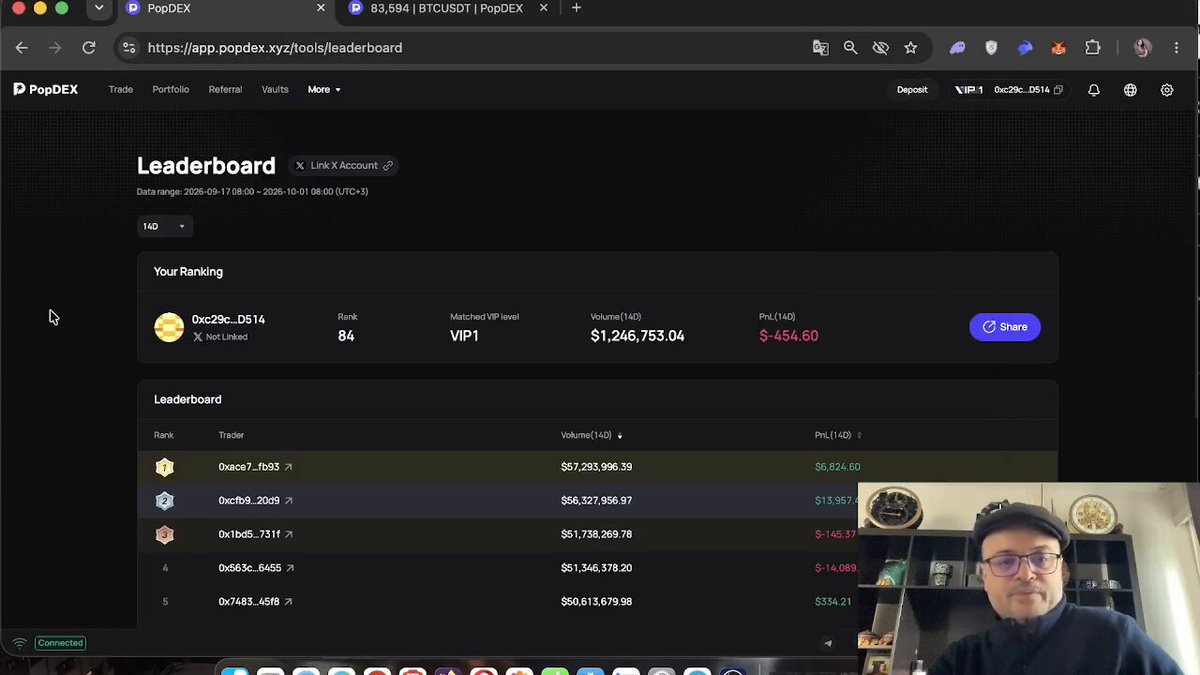Open the globe language selector

click(x=1130, y=90)
